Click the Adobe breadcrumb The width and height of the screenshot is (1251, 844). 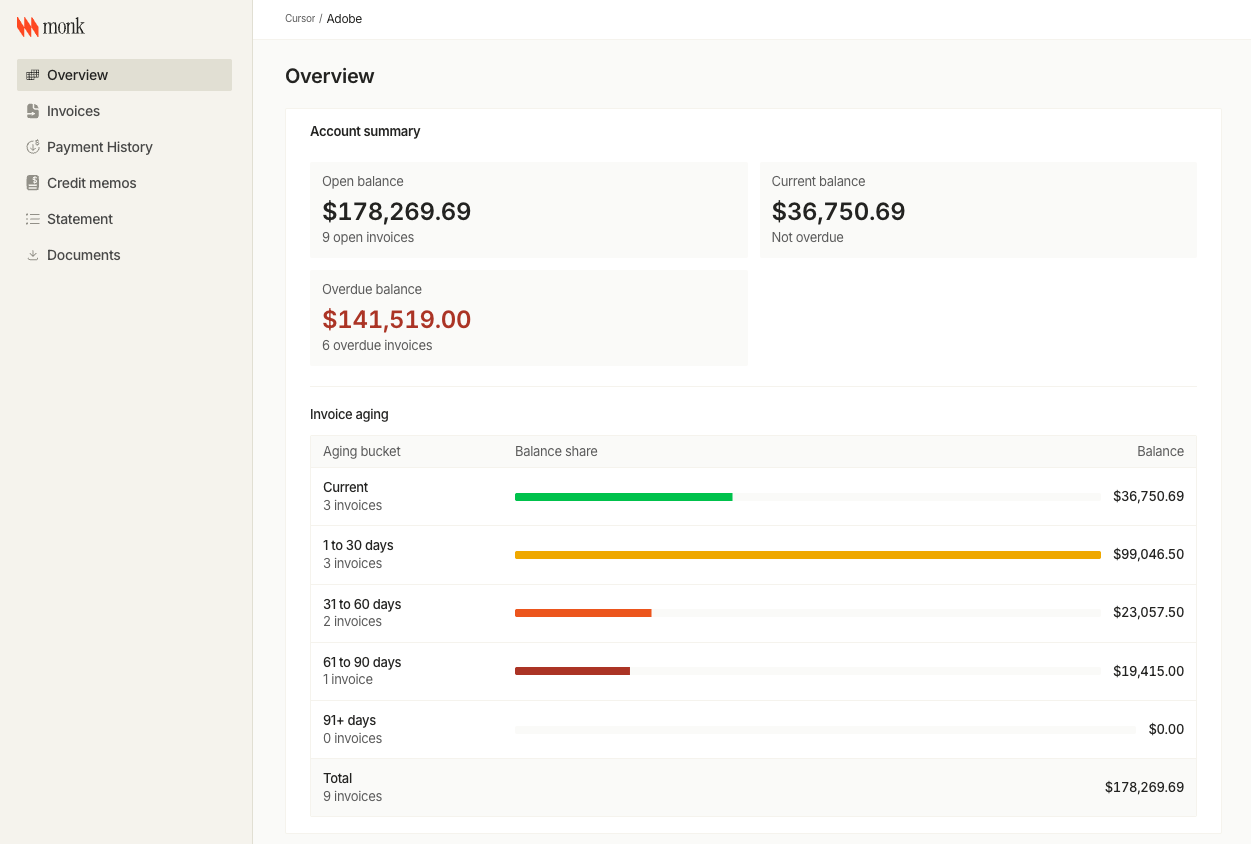click(x=344, y=19)
